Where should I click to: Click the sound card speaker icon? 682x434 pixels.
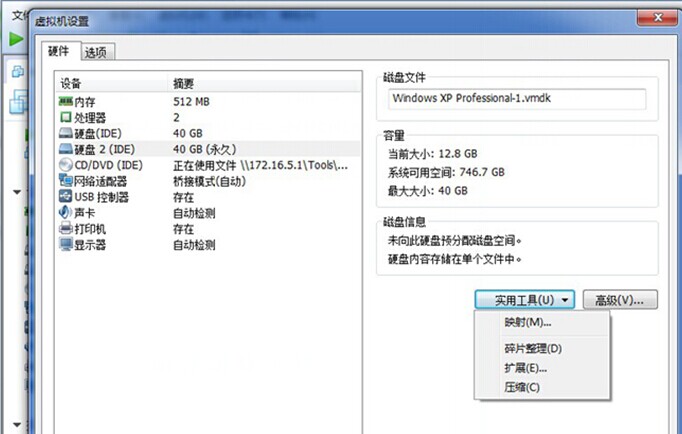[x=65, y=212]
